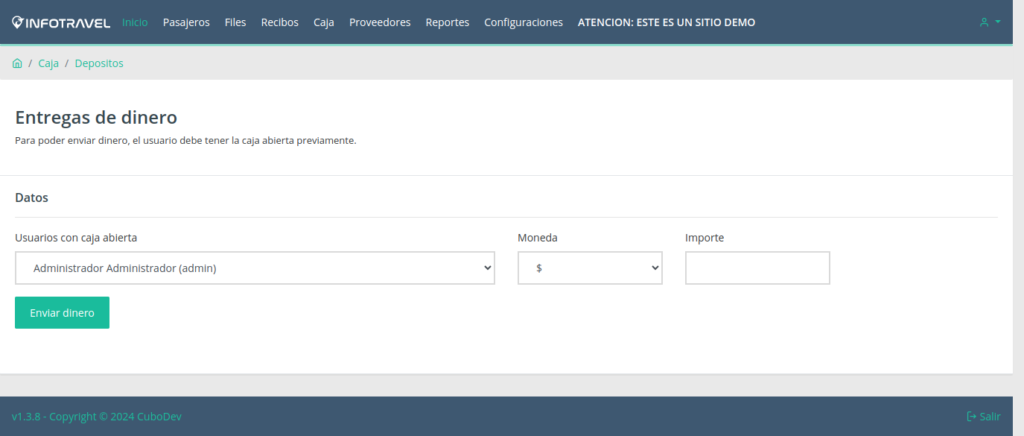1024x436 pixels.
Task: Open the Reportes menu
Action: [447, 22]
